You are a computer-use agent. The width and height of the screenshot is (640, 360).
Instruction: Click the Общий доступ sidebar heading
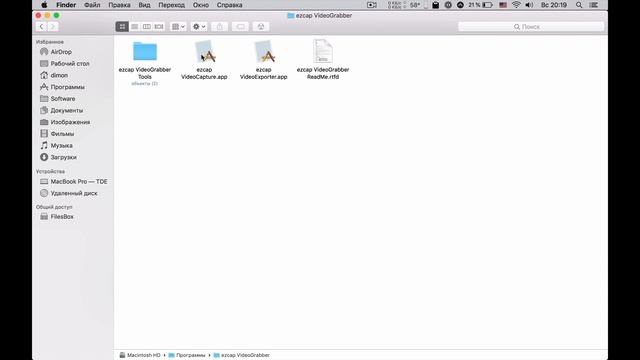(54, 207)
